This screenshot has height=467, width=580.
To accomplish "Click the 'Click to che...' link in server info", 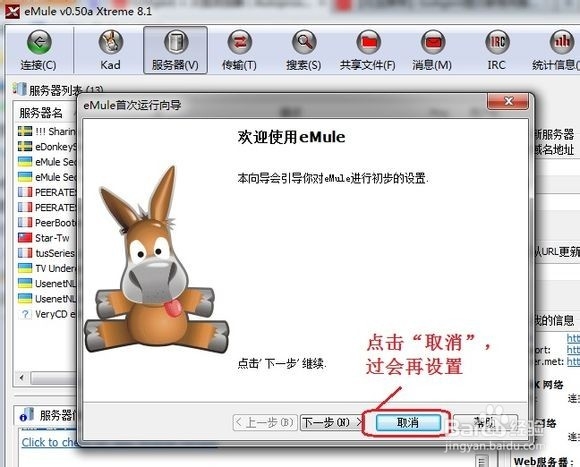I will (49, 442).
